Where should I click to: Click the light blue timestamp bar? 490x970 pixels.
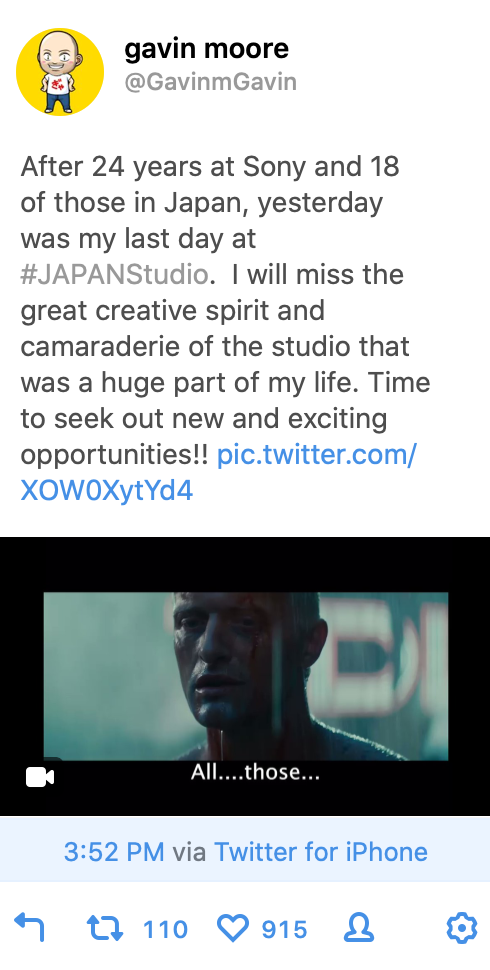coord(245,852)
